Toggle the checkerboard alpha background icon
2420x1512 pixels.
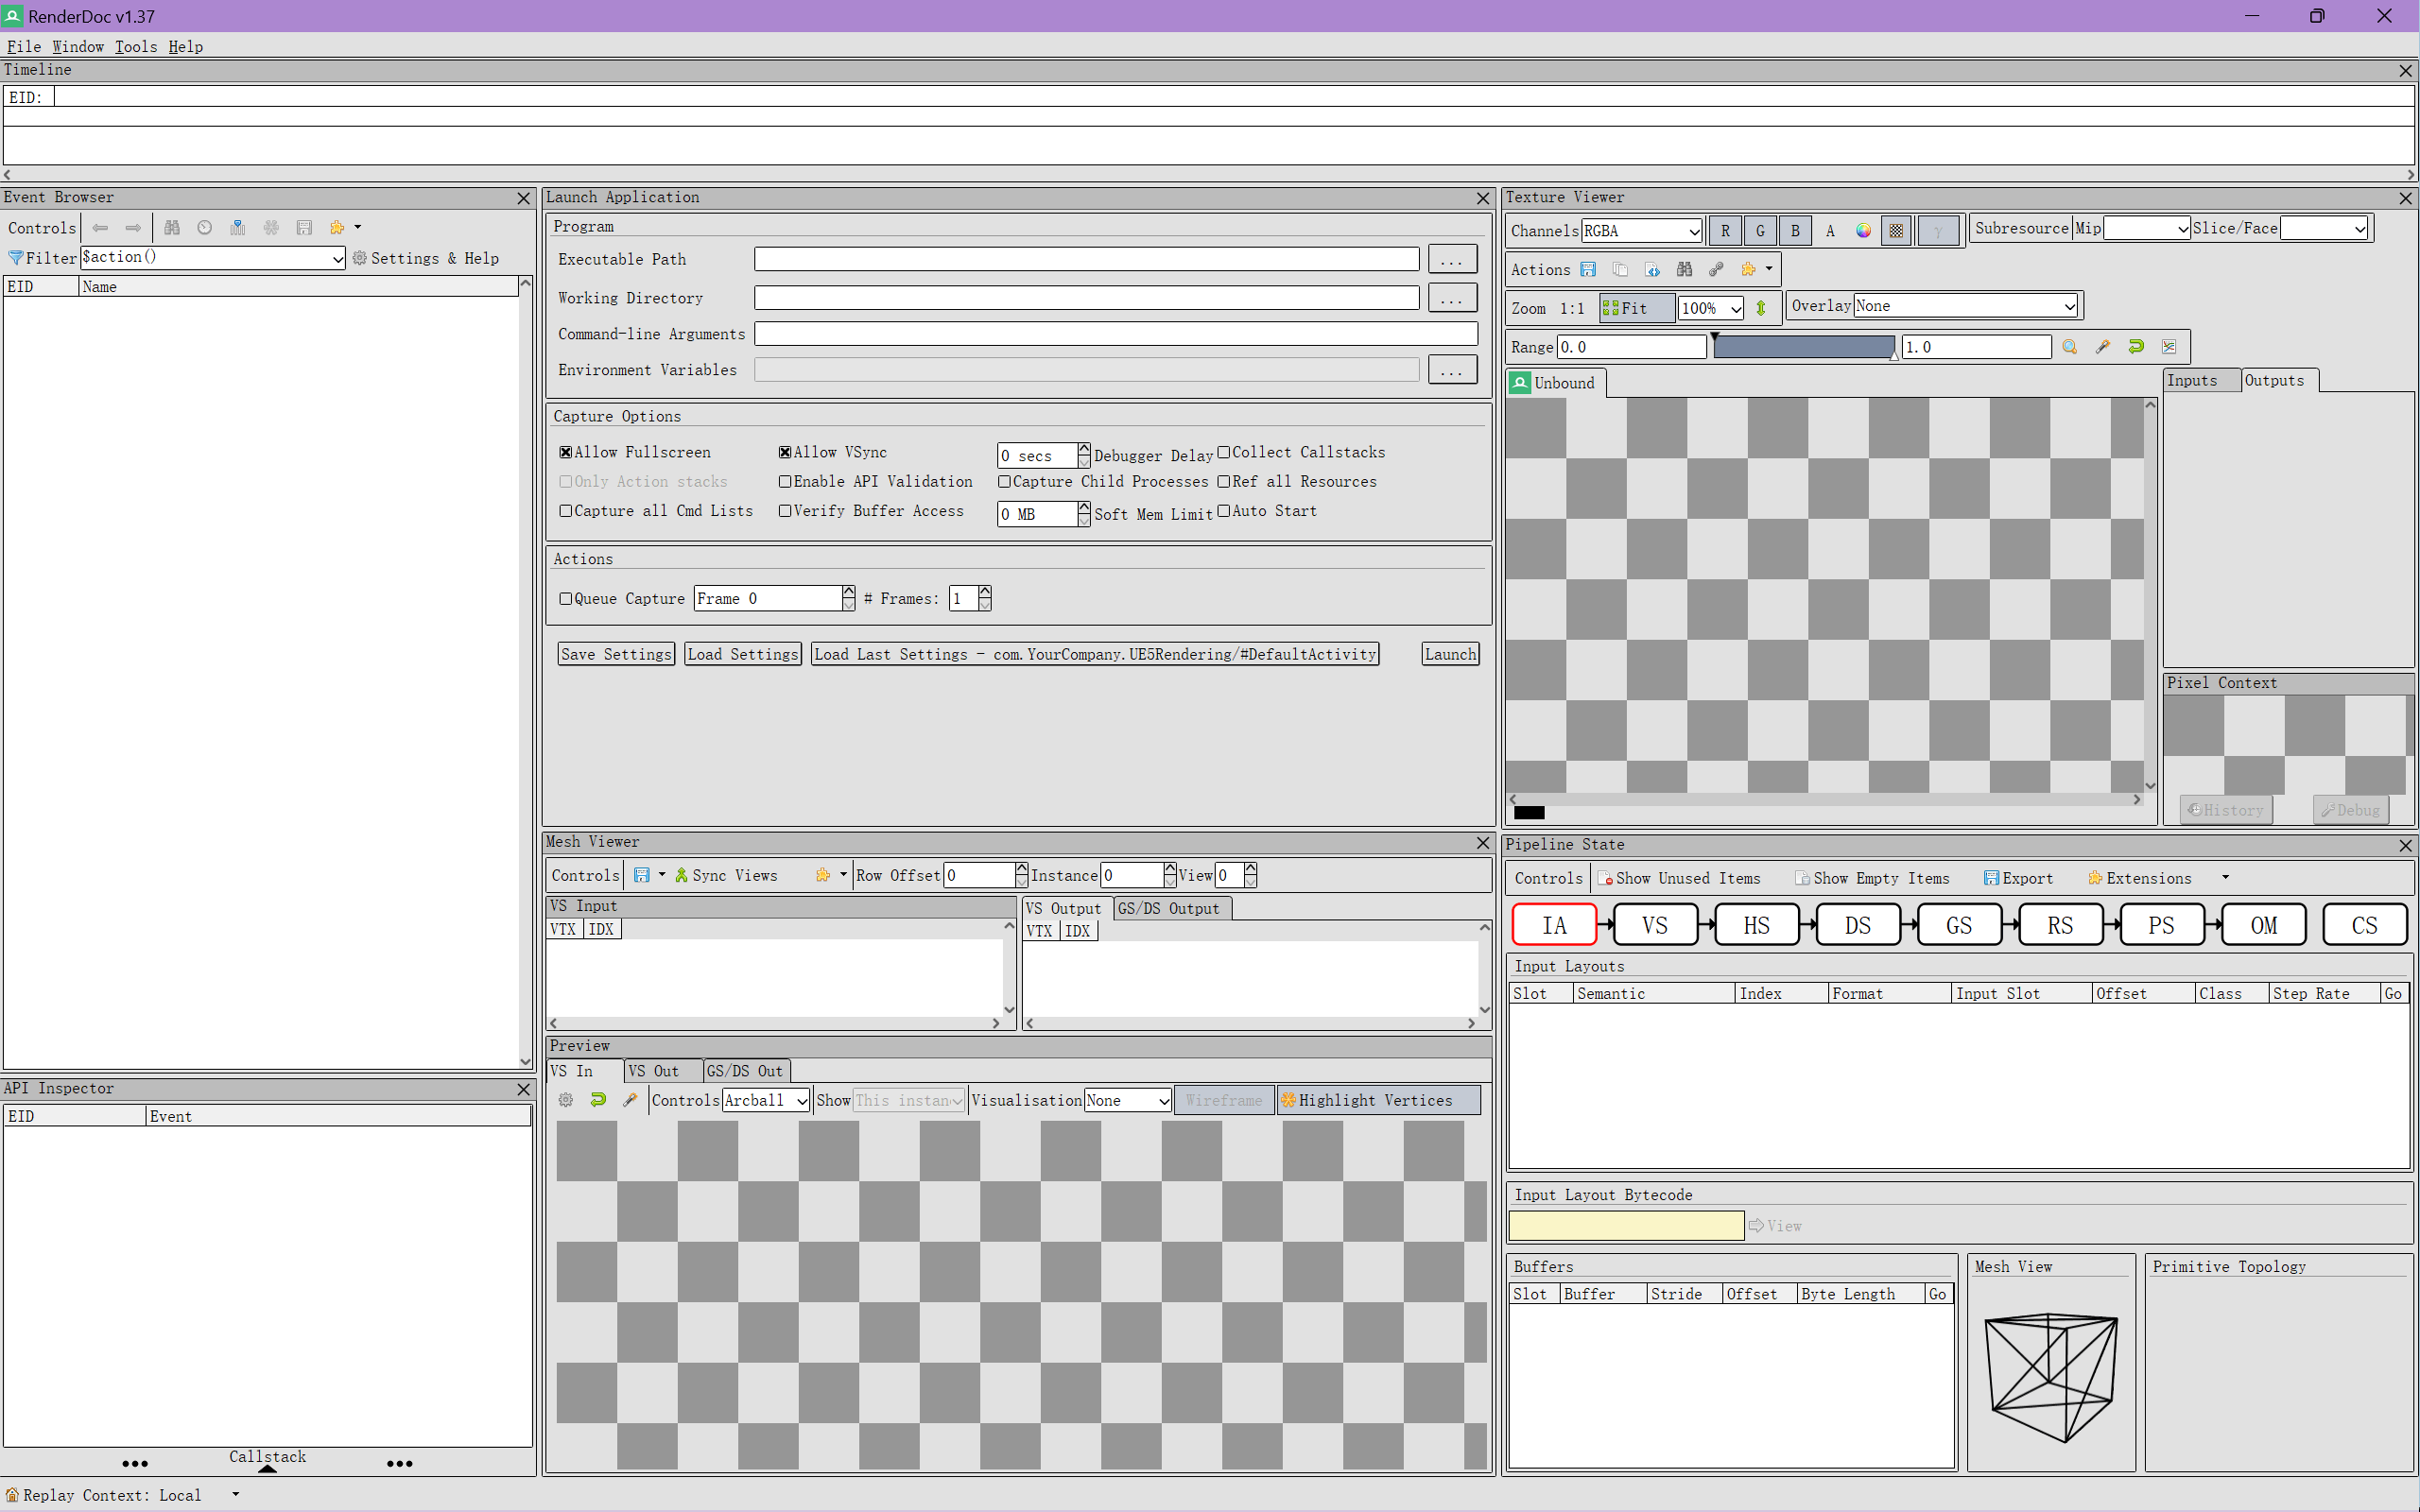point(1896,231)
